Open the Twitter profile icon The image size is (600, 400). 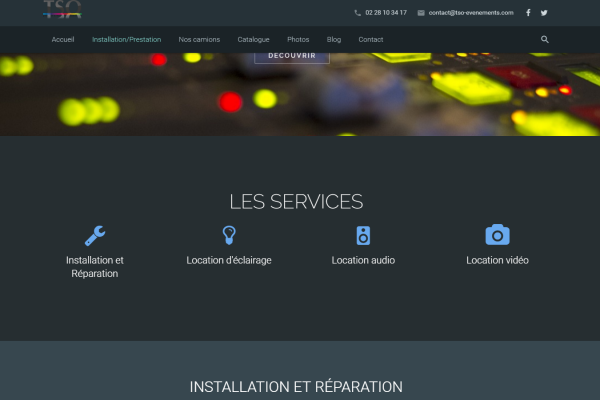[544, 13]
